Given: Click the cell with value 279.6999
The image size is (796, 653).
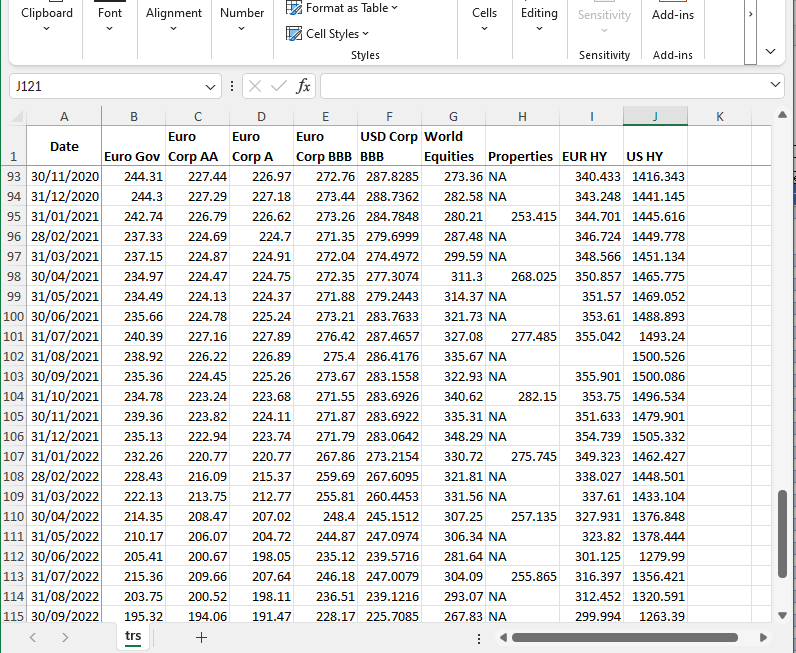Looking at the screenshot, I should pos(389,237).
